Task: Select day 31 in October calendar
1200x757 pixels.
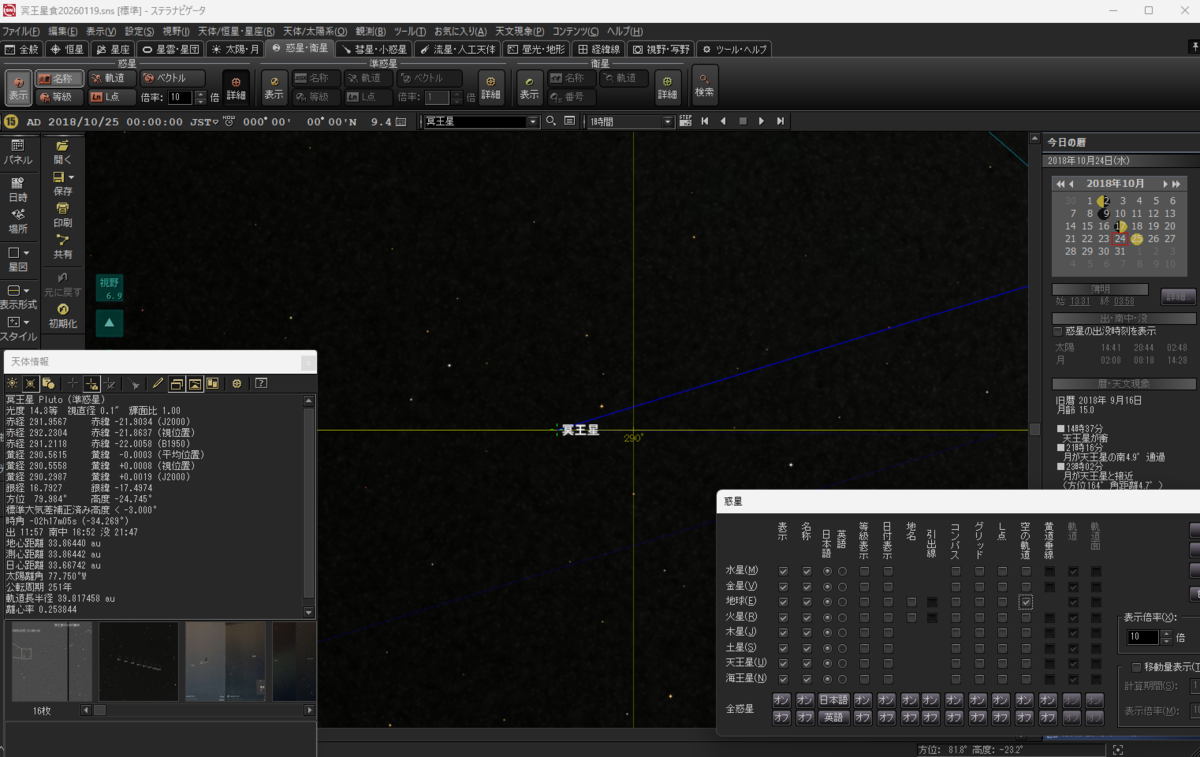Action: [x=1120, y=252]
